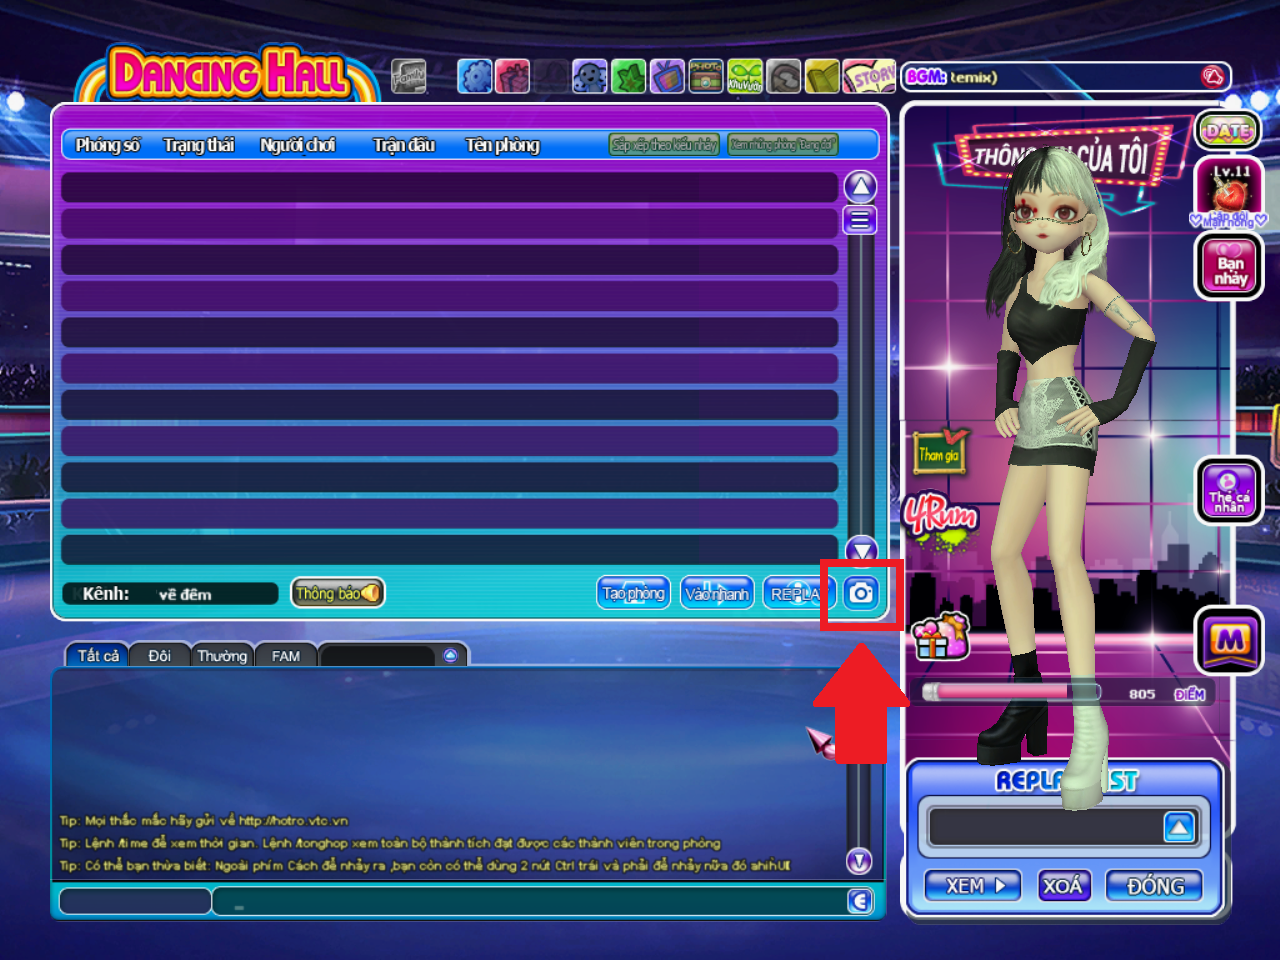
Task: Click the Kênh channel name field
Action: point(170,594)
